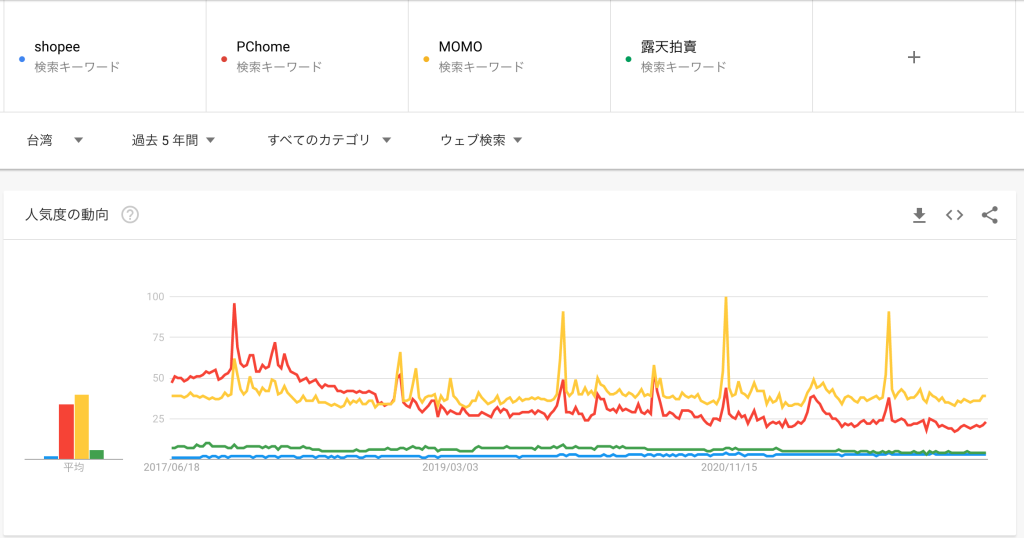The image size is (1024, 538).
Task: Expand the 台湾 region dropdown
Action: tap(55, 140)
